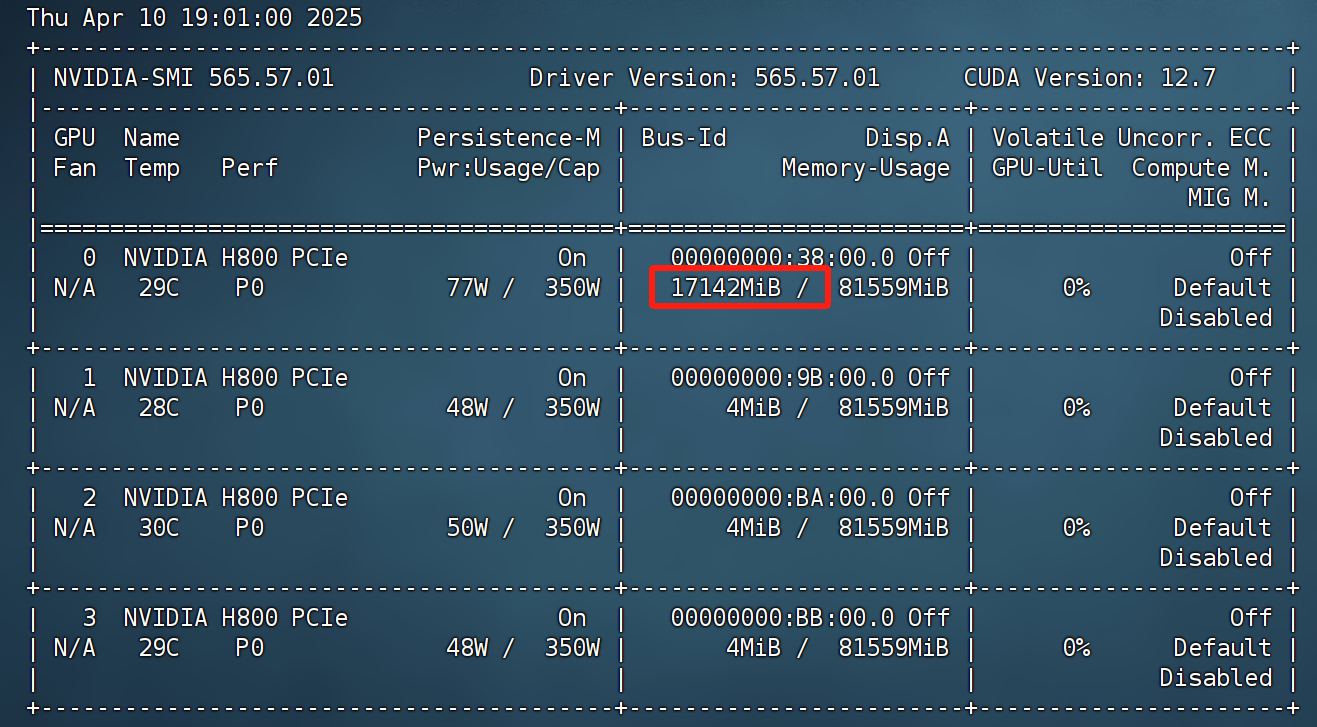This screenshot has height=727, width=1317.
Task: Select the Disp.A column header
Action: pos(908,138)
